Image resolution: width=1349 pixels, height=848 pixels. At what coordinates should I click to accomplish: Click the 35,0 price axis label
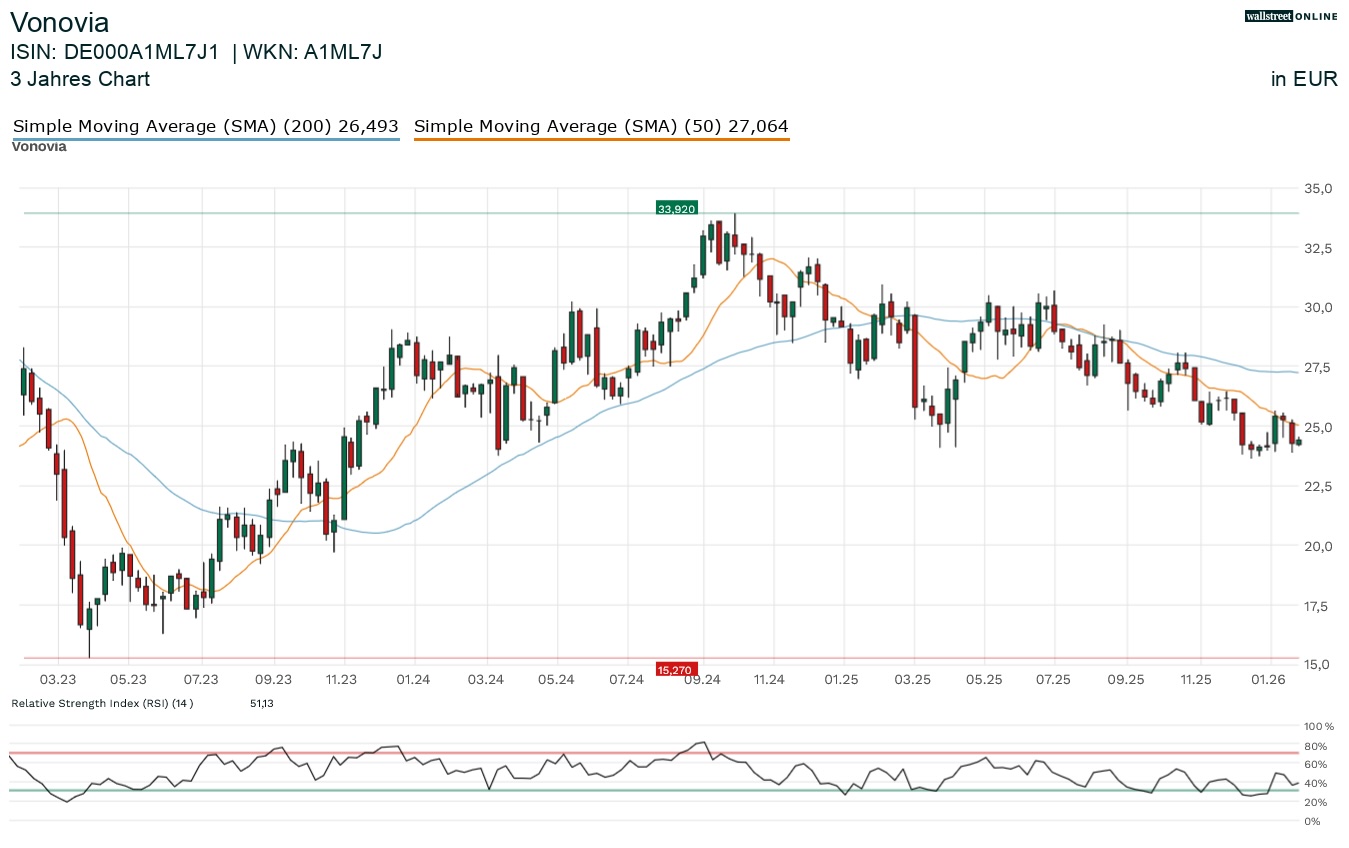coord(1316,188)
